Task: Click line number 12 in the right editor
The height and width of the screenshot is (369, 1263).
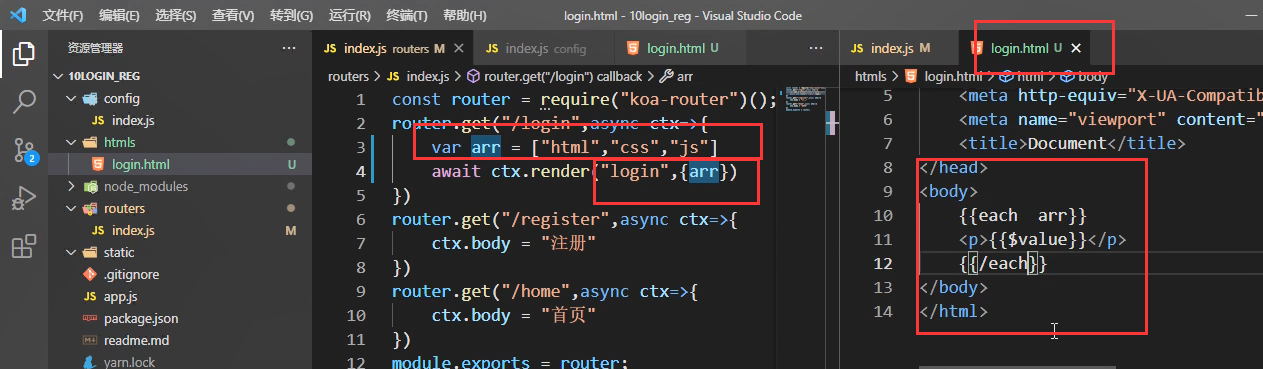Action: [x=883, y=263]
